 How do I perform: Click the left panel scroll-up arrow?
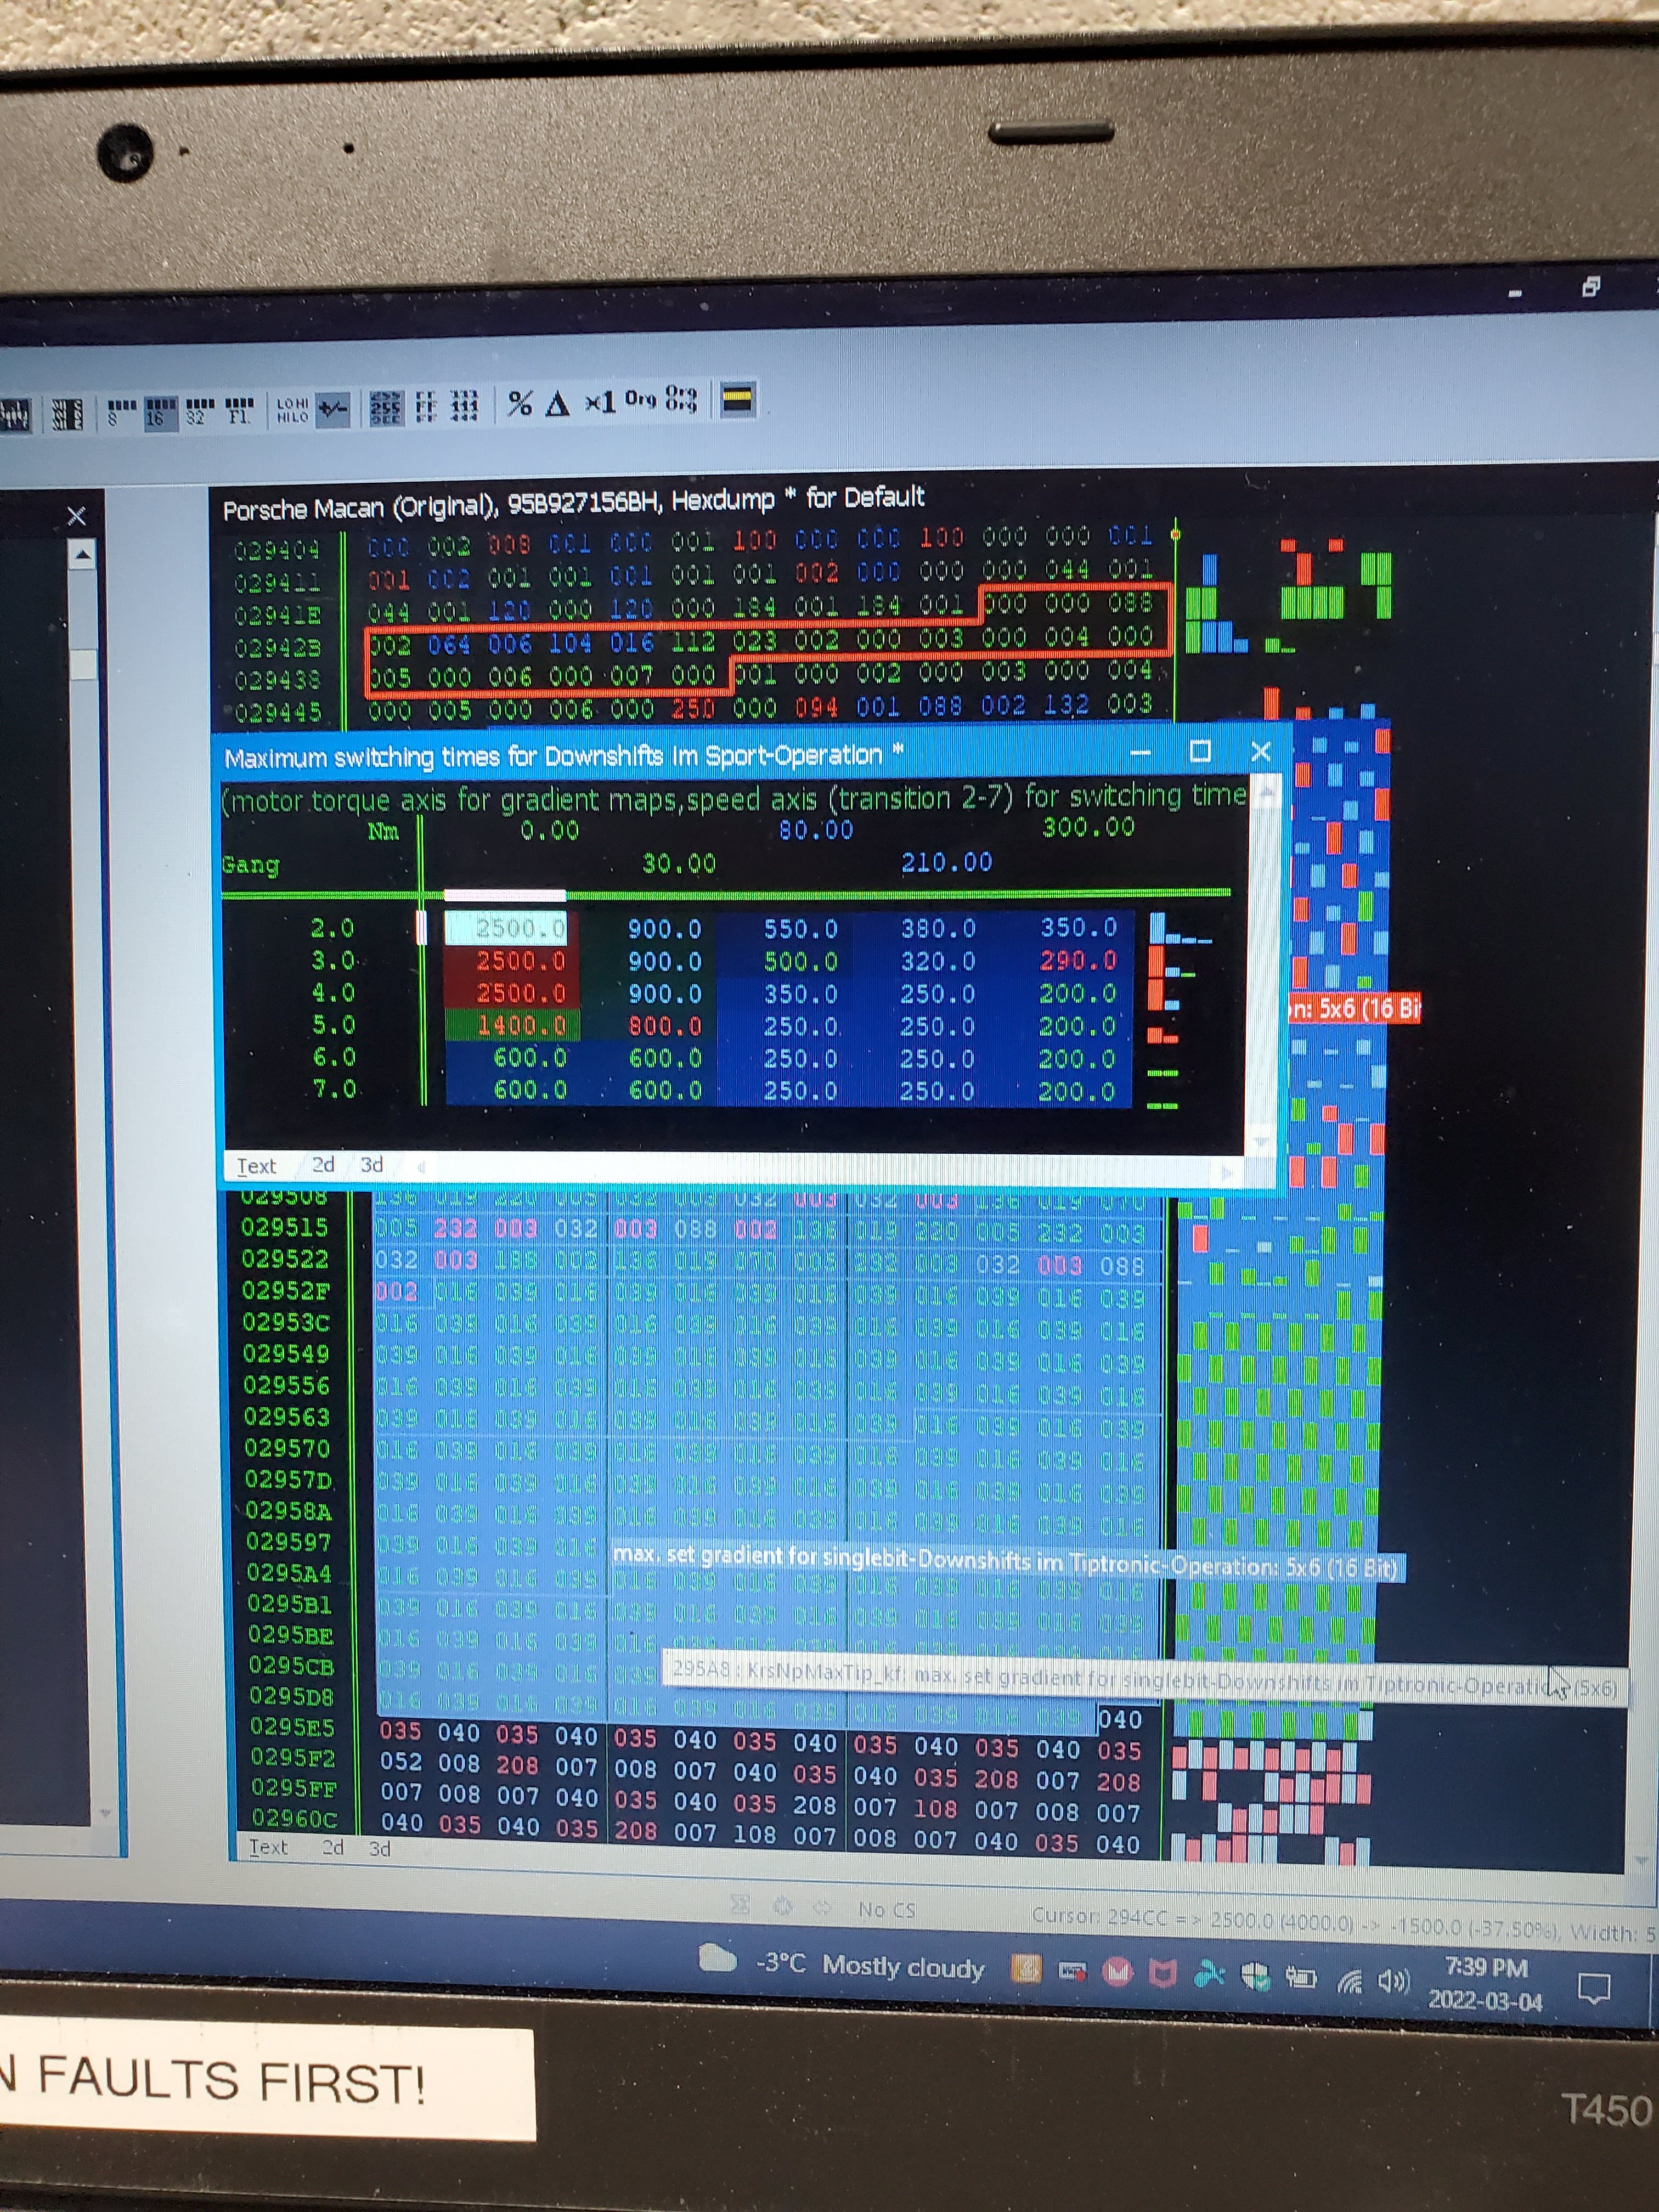pos(82,554)
